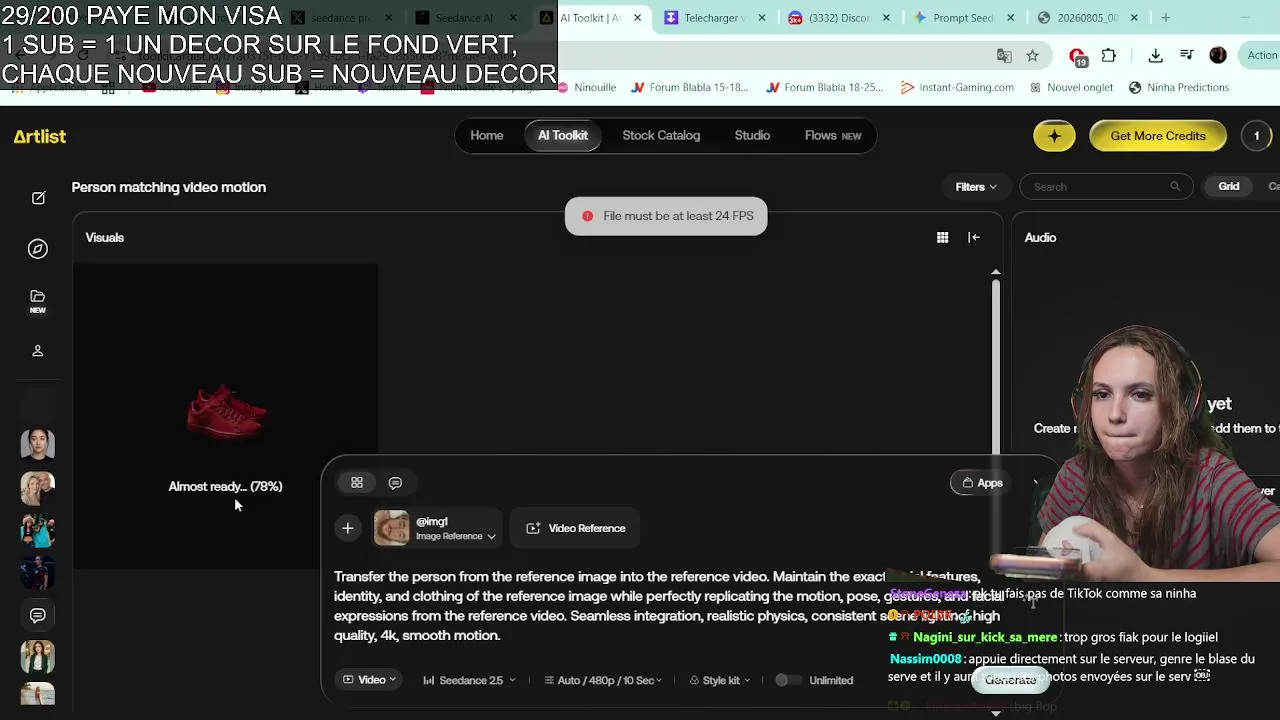Open the browser downloads icon
This screenshot has height=720, width=1280.
pos(1155,56)
